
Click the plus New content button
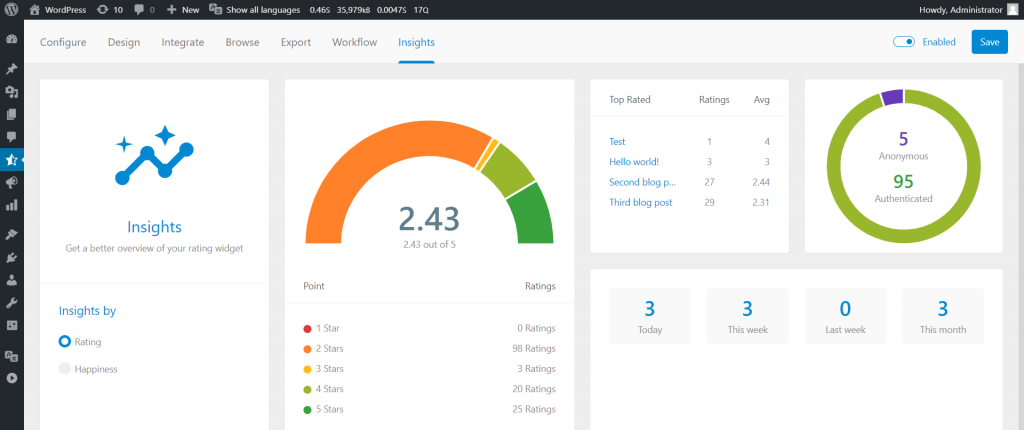(183, 10)
